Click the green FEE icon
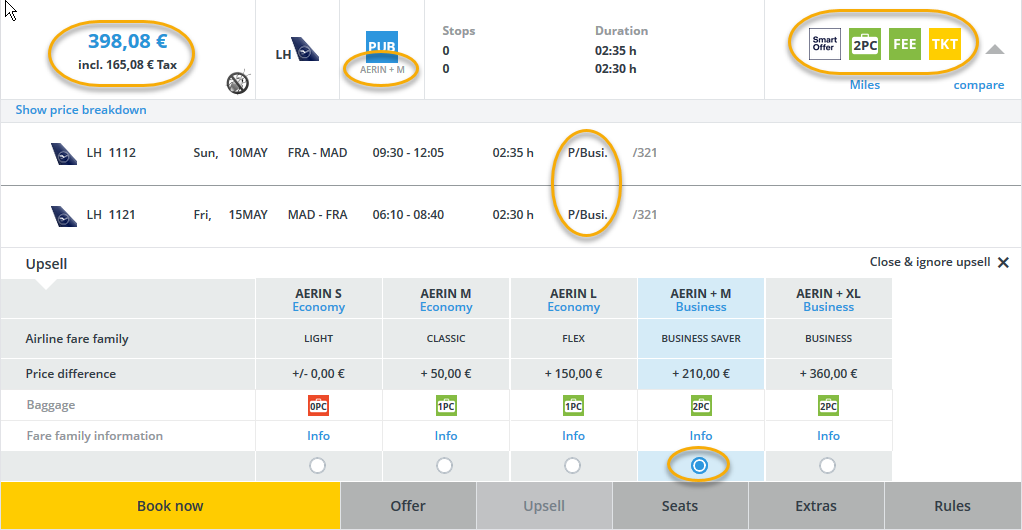The width and height of the screenshot is (1022, 530). point(904,44)
